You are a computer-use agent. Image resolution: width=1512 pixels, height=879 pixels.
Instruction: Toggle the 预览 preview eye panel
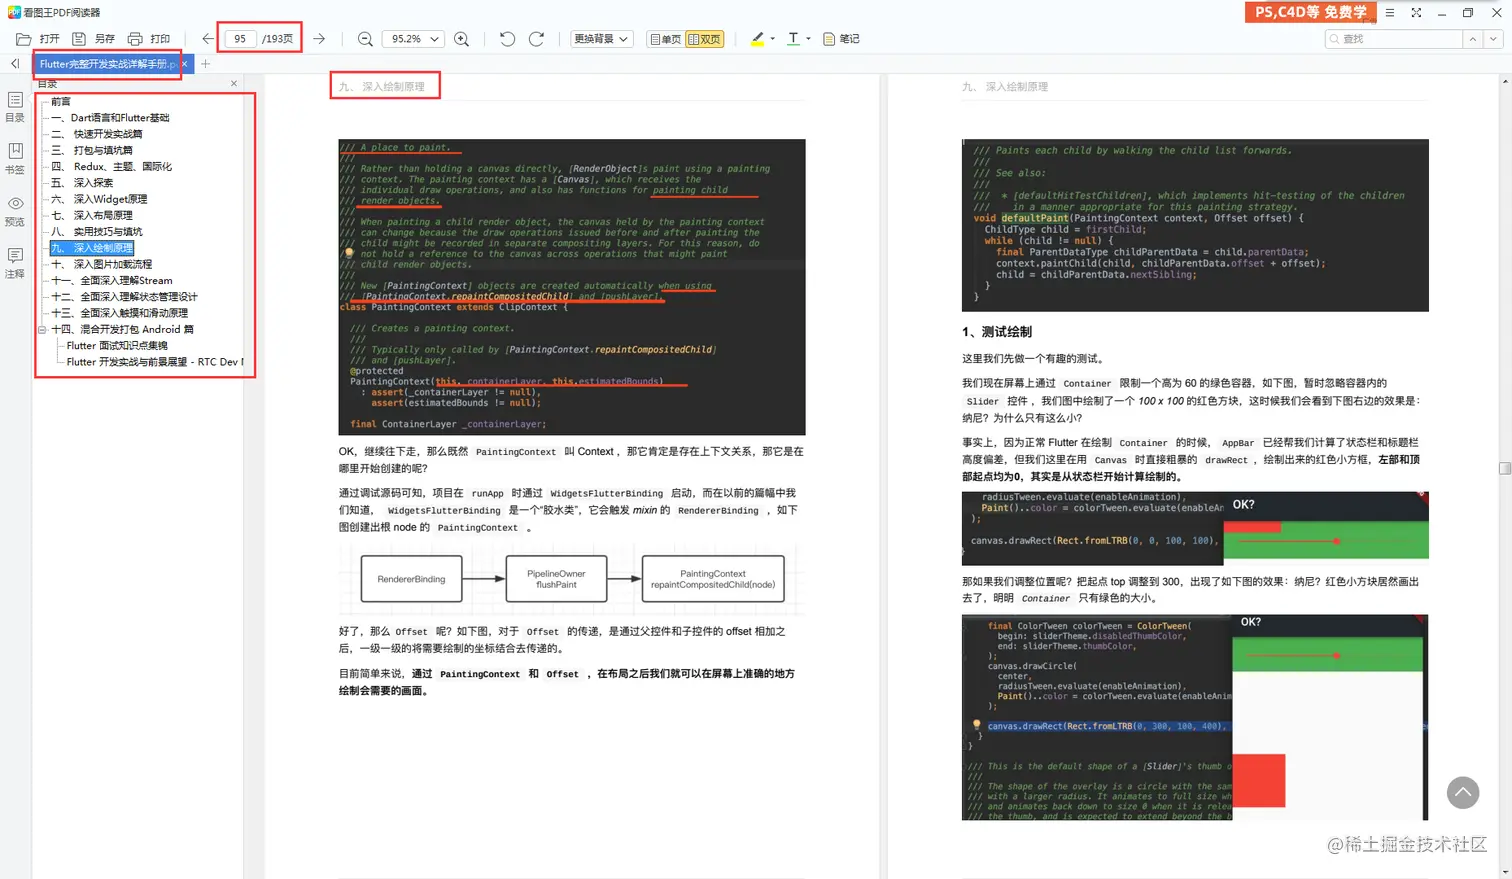pos(15,211)
